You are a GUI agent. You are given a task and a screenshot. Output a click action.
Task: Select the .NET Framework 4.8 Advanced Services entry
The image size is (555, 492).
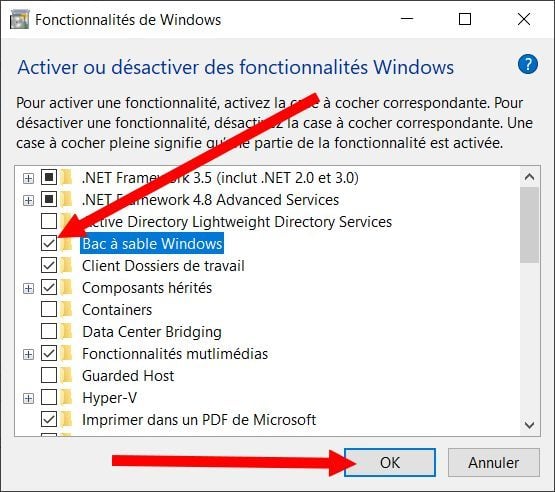click(210, 200)
